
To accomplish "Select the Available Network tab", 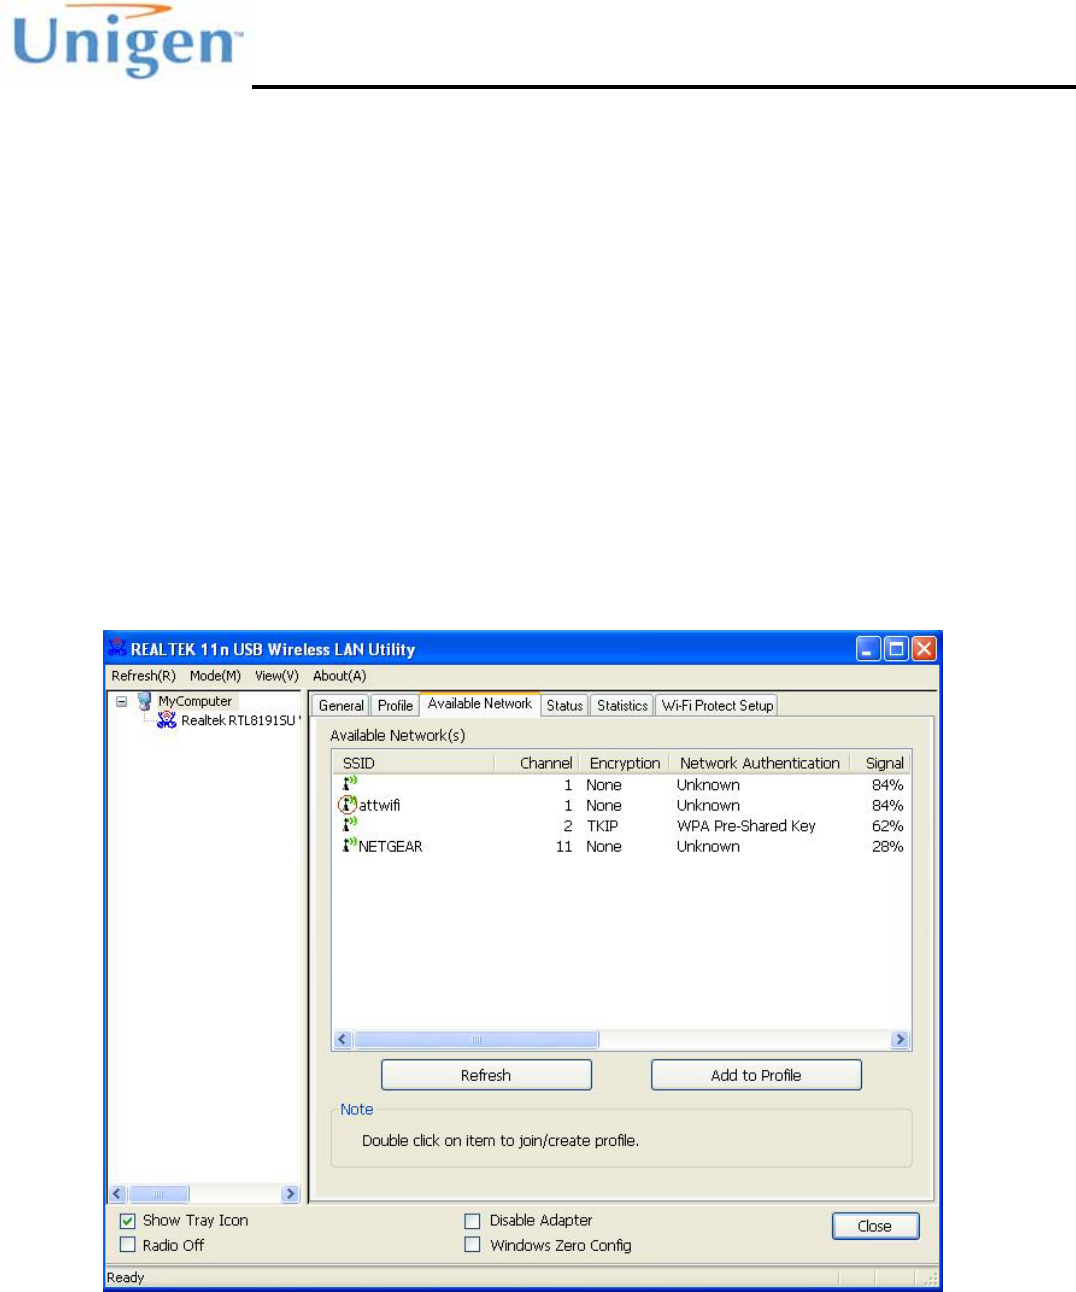I will coord(480,703).
